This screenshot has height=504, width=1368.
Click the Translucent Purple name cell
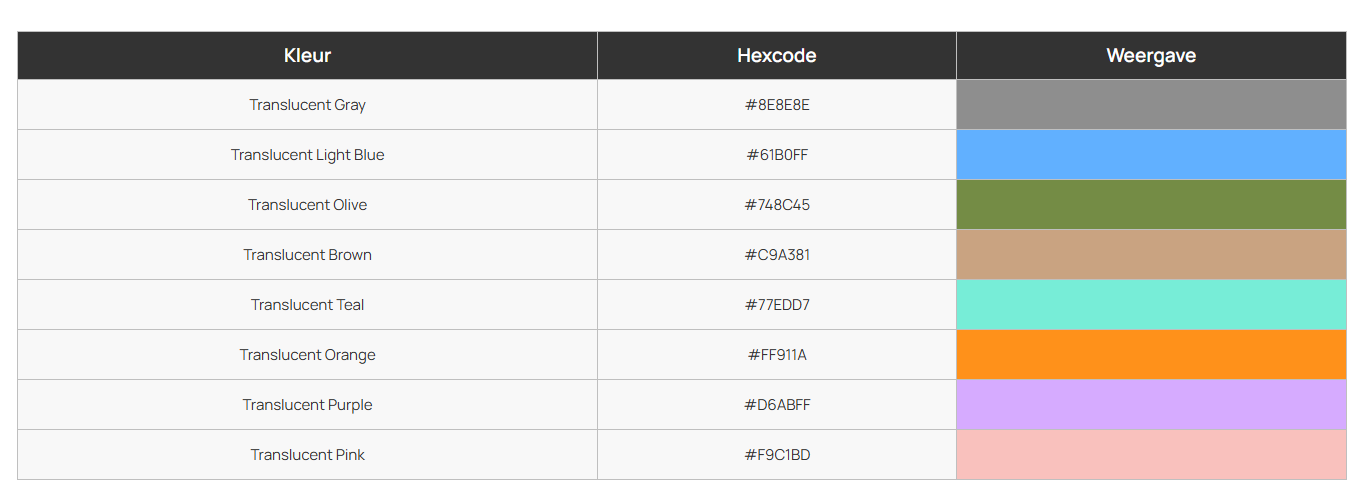coord(307,405)
